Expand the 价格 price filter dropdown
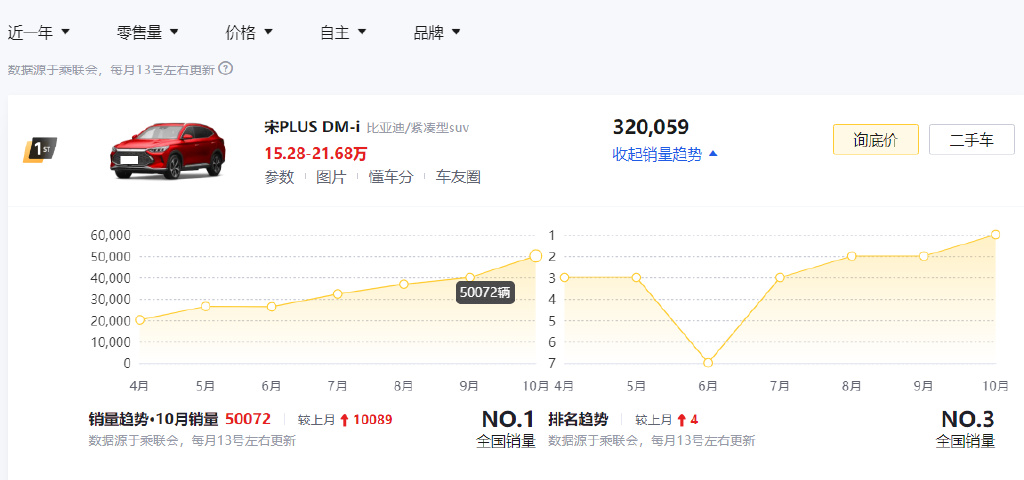Viewport: 1024px width, 480px height. click(249, 33)
